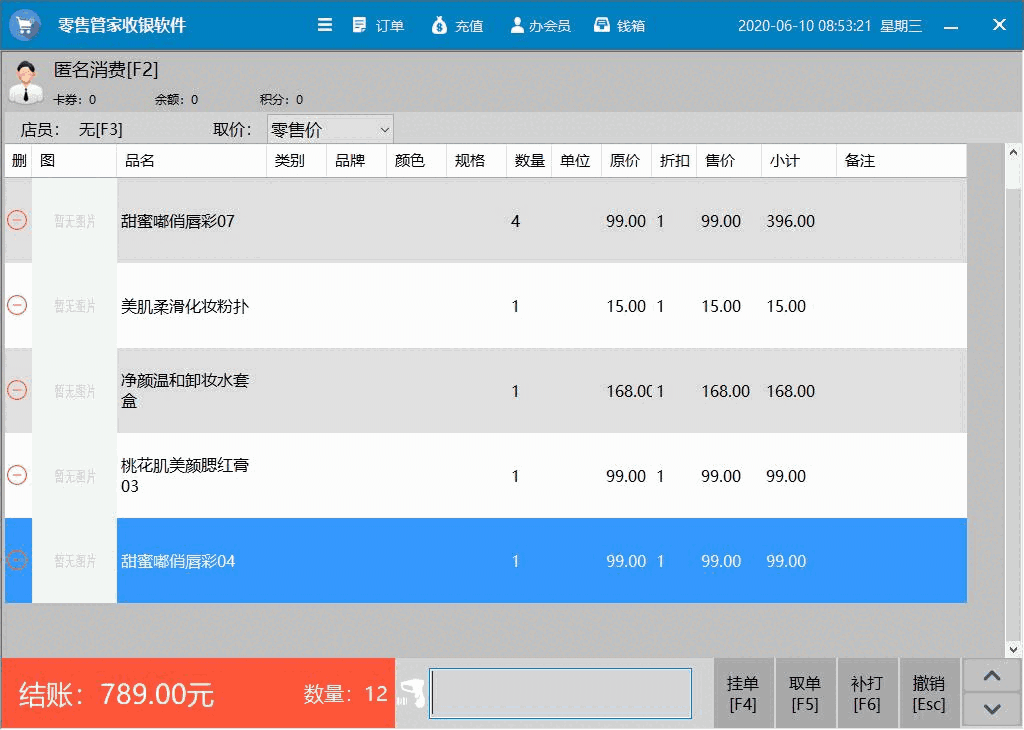The image size is (1024, 730).
Task: Delete 甜蜜嘟俏唇彩07 using its red minus icon
Action: (x=17, y=222)
